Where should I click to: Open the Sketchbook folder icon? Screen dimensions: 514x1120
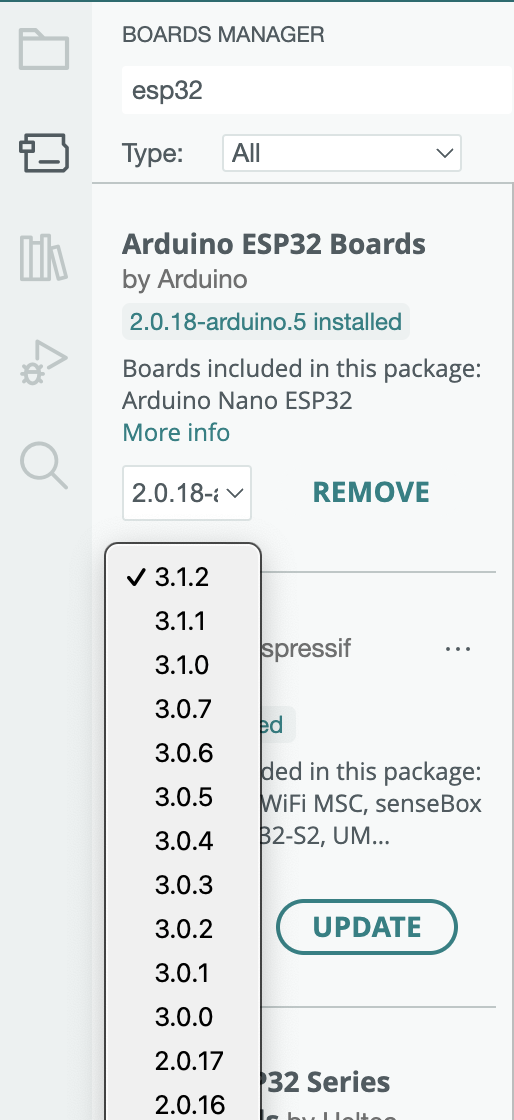[44, 49]
